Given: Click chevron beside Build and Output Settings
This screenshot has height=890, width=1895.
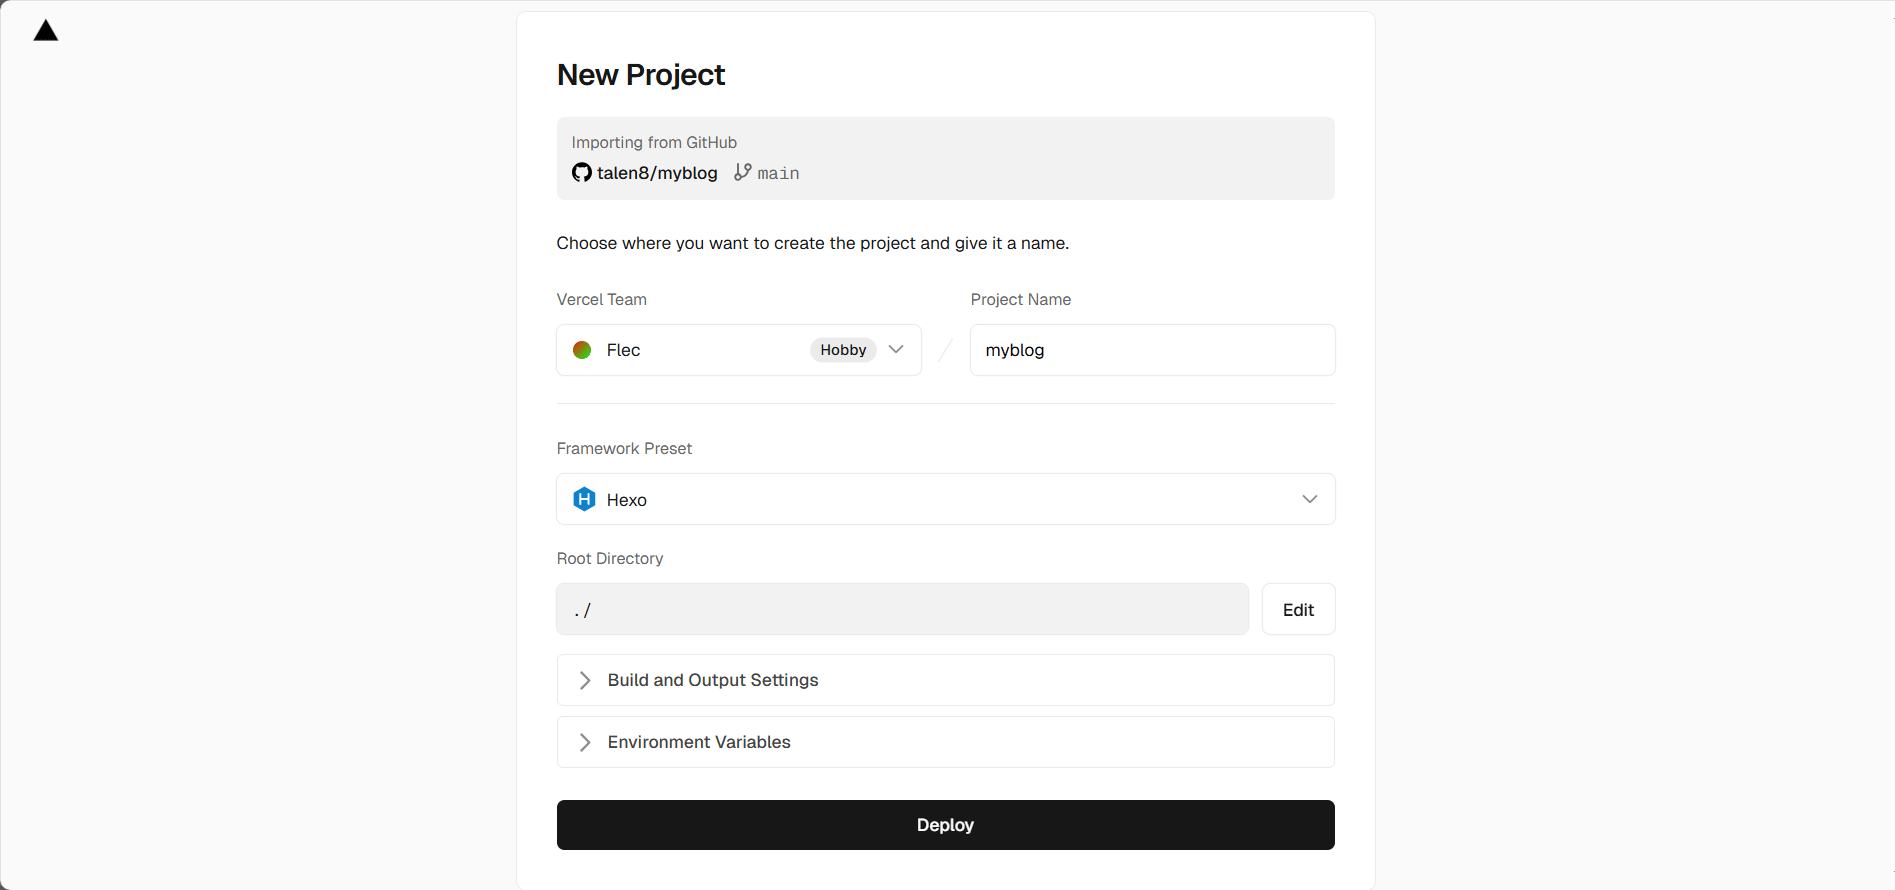Looking at the screenshot, I should [585, 680].
